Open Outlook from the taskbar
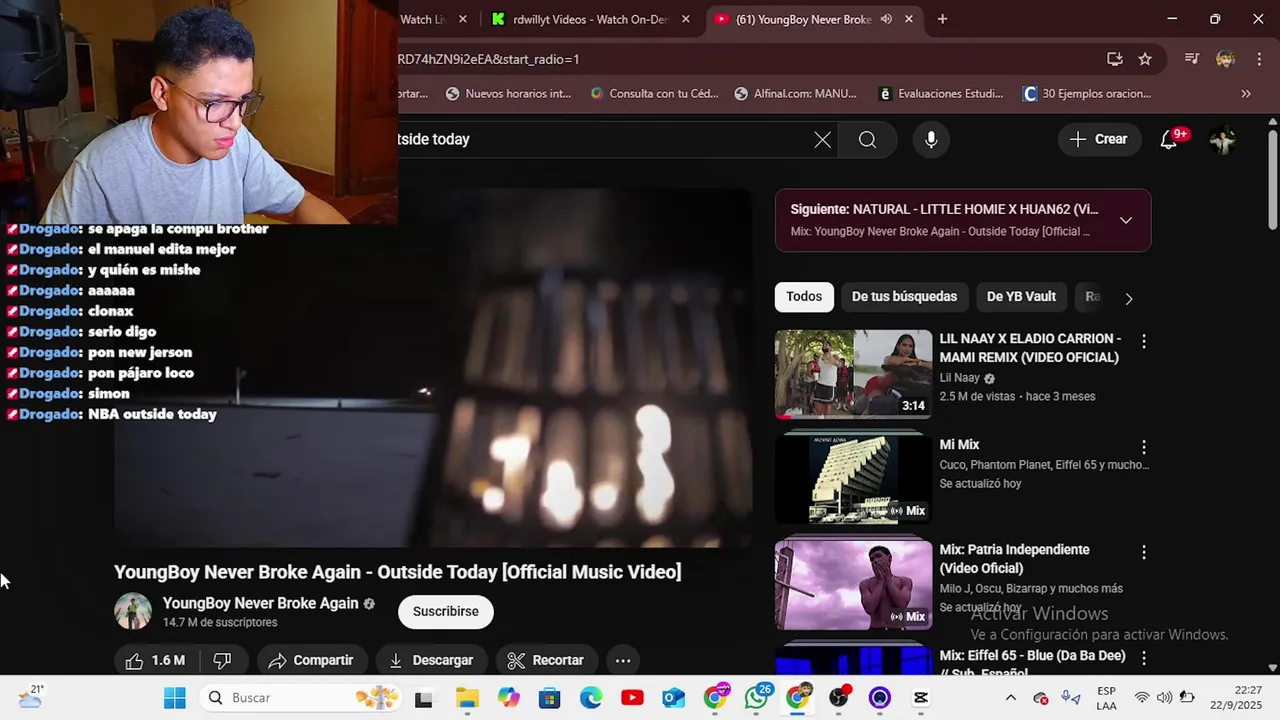Image resolution: width=1280 pixels, height=720 pixels. 673,698
